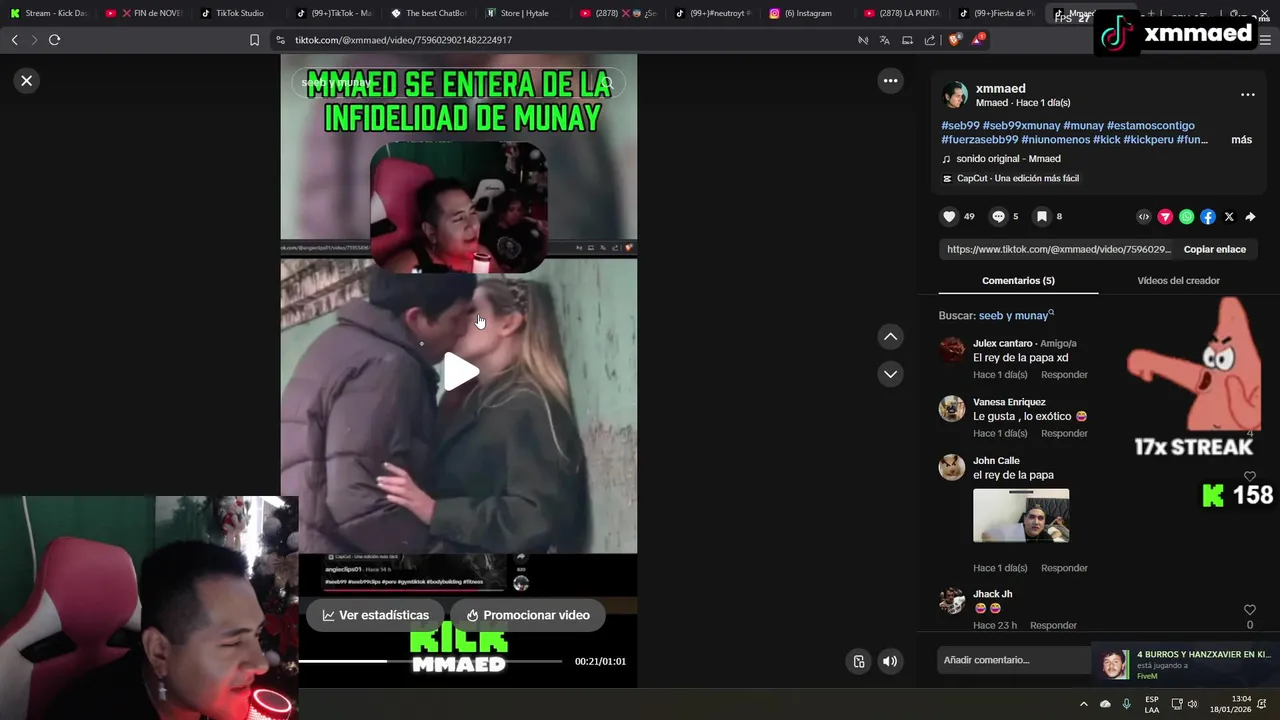Open the video three-dot options menu
The height and width of the screenshot is (720, 1280).
pyautogui.click(x=890, y=80)
